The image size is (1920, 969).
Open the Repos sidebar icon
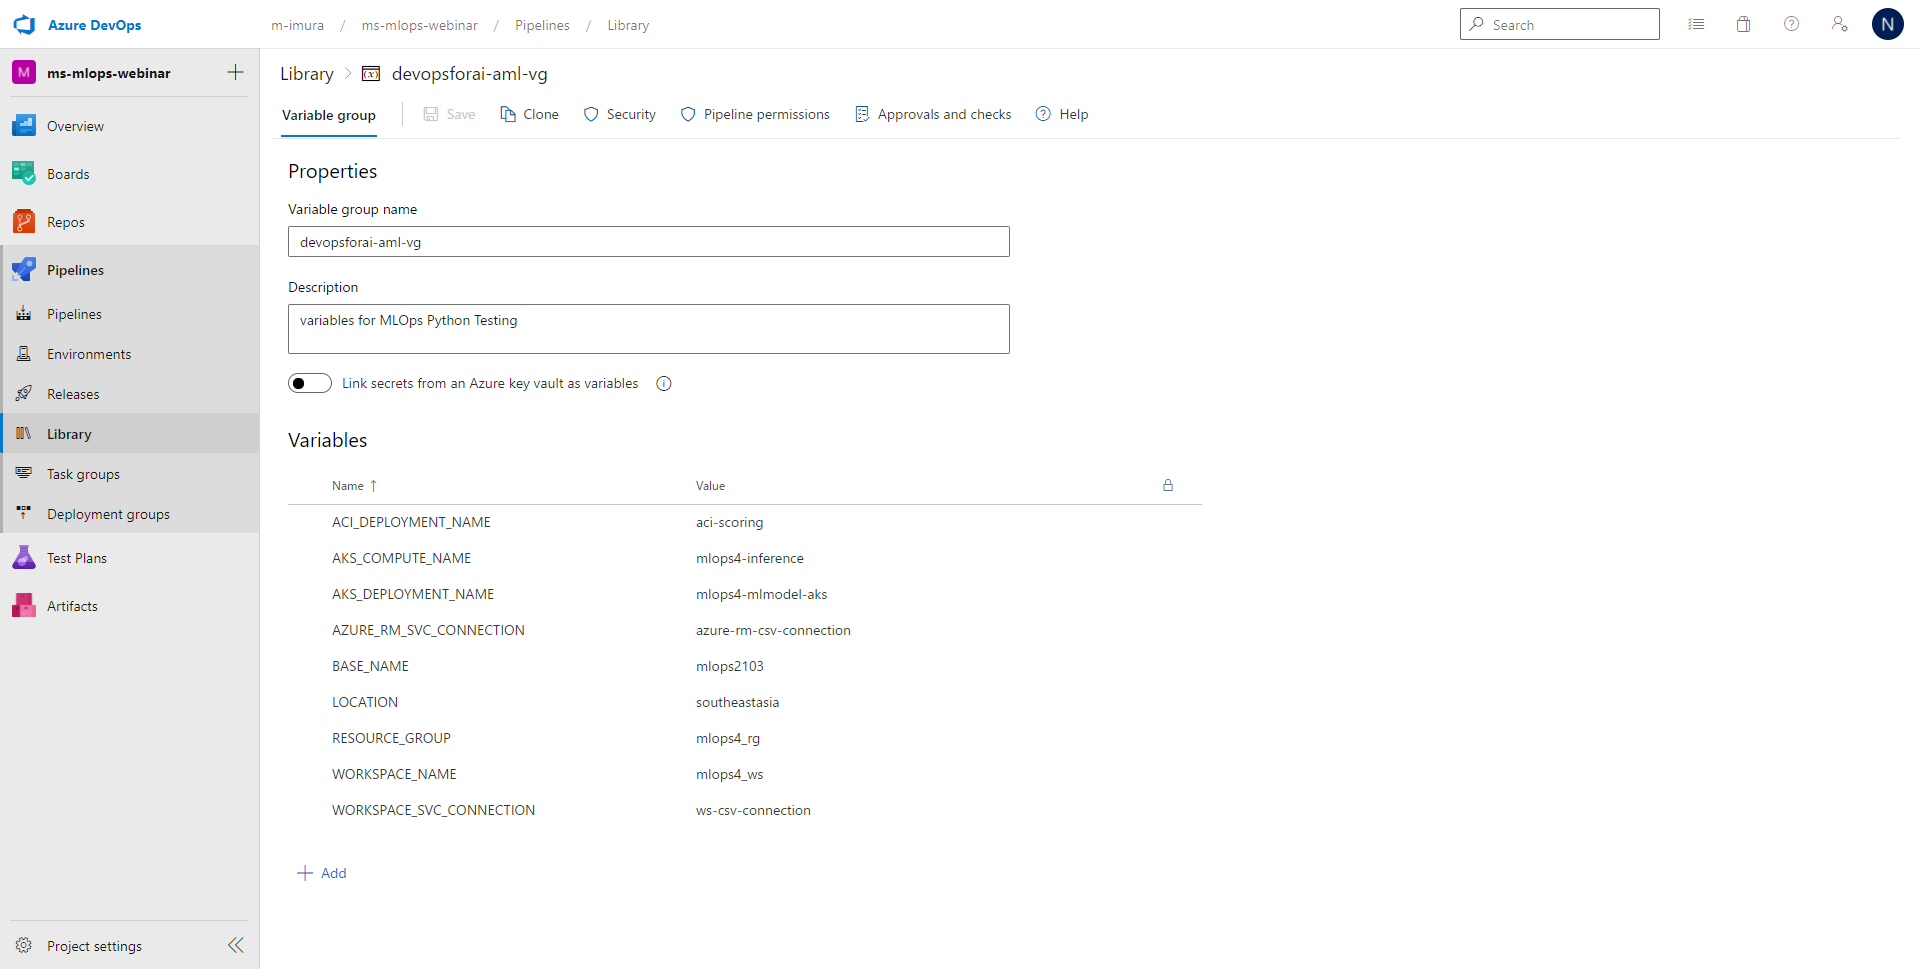[x=24, y=222]
